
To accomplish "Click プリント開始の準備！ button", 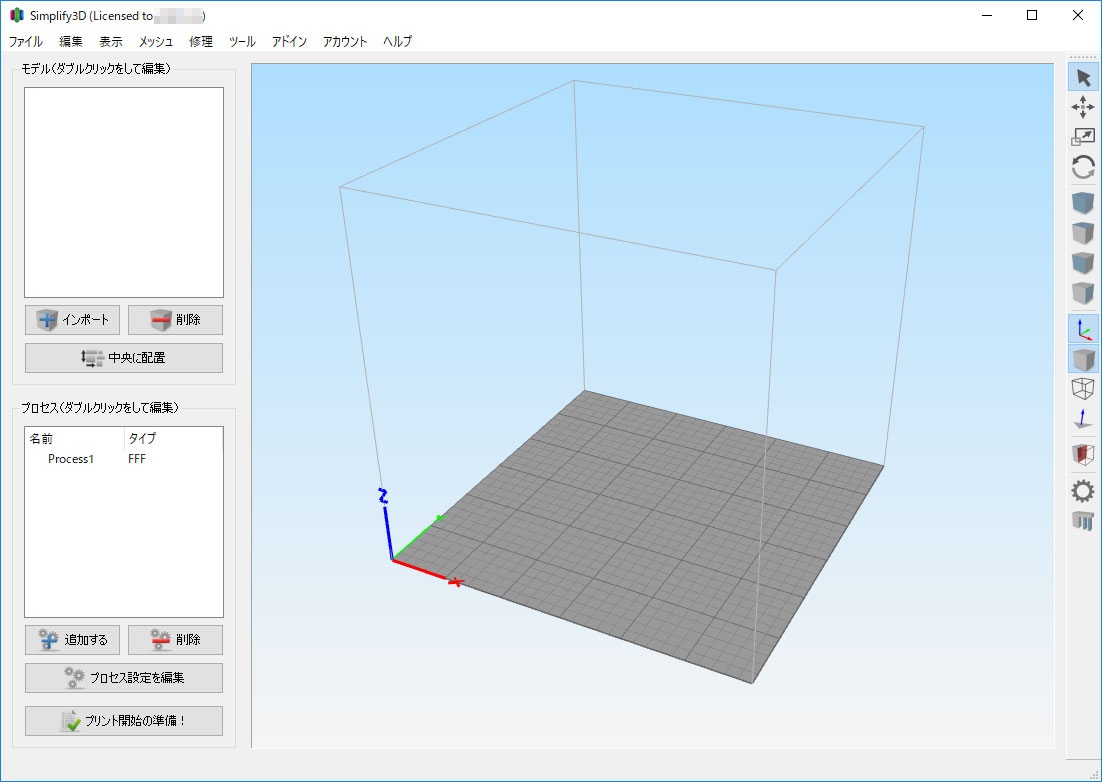I will point(124,721).
